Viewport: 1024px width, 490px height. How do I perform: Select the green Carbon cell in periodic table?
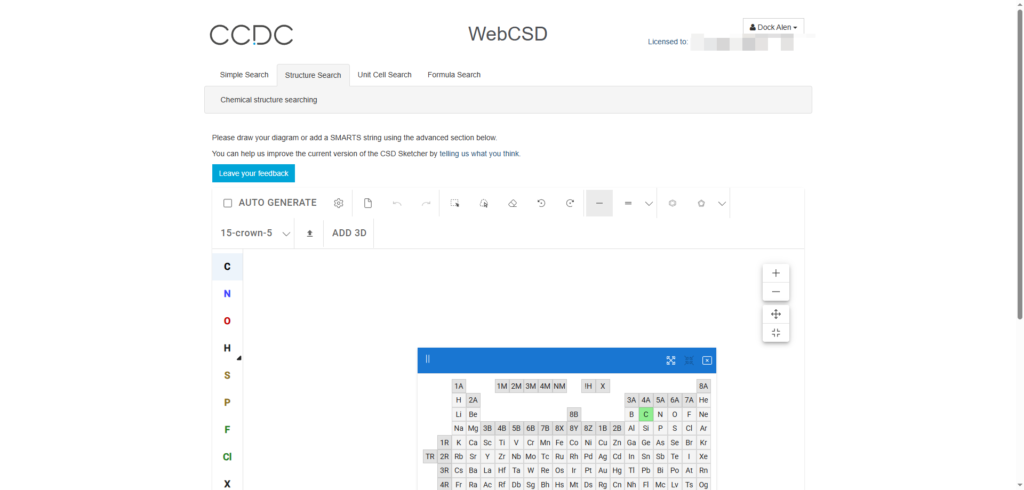click(x=646, y=414)
